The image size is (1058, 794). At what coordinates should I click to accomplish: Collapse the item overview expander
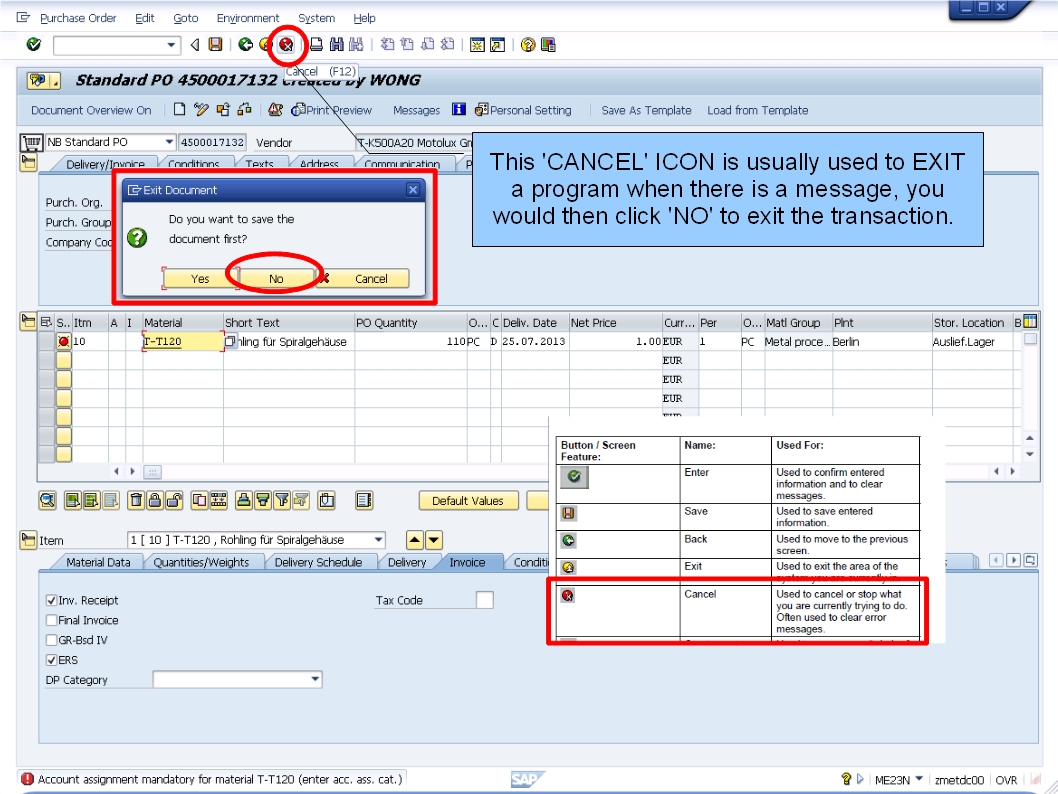point(28,321)
